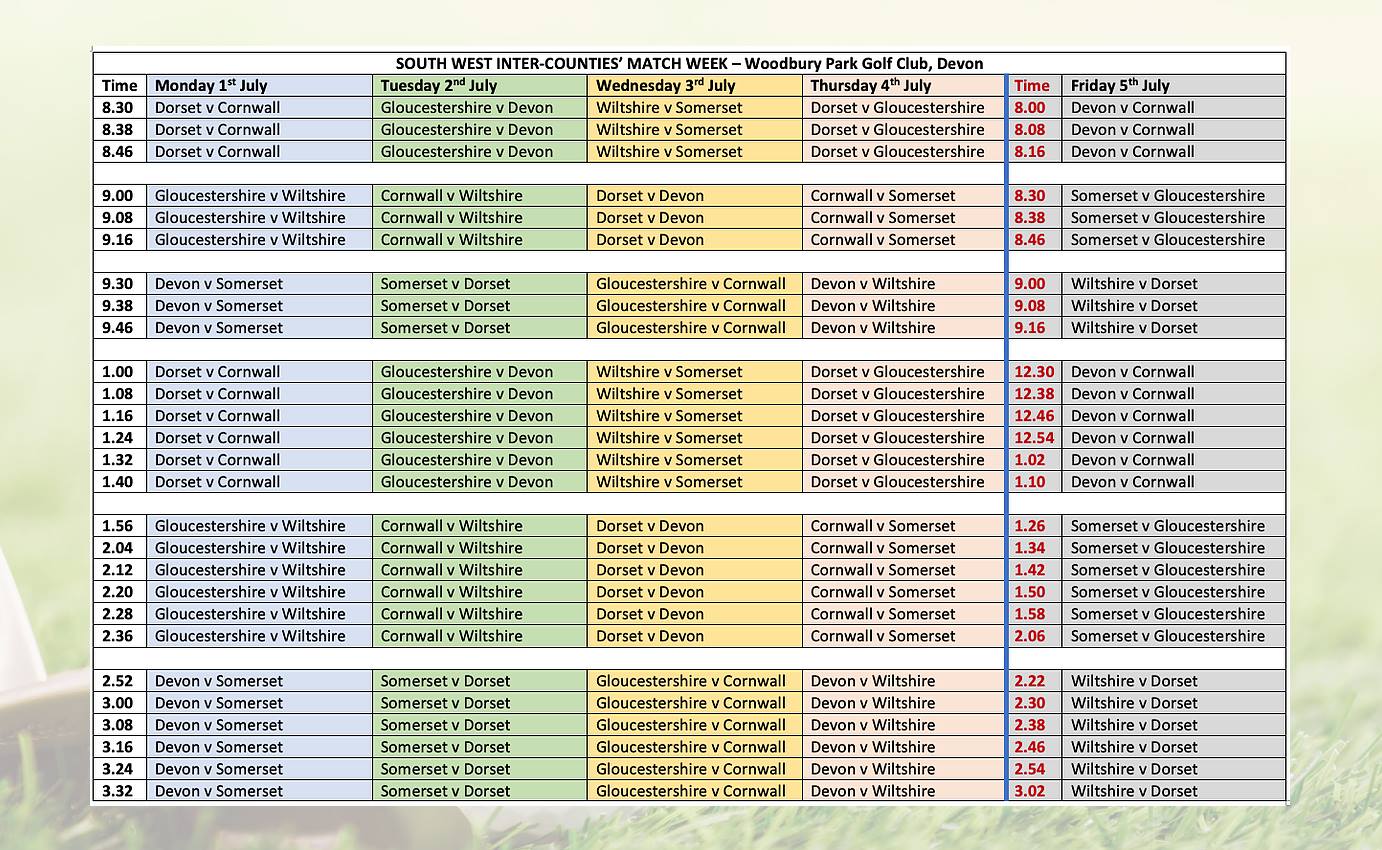Select Monday's 'Gloucestershire v Wiltshire' in 2.04 row
1382x850 pixels.
point(260,547)
